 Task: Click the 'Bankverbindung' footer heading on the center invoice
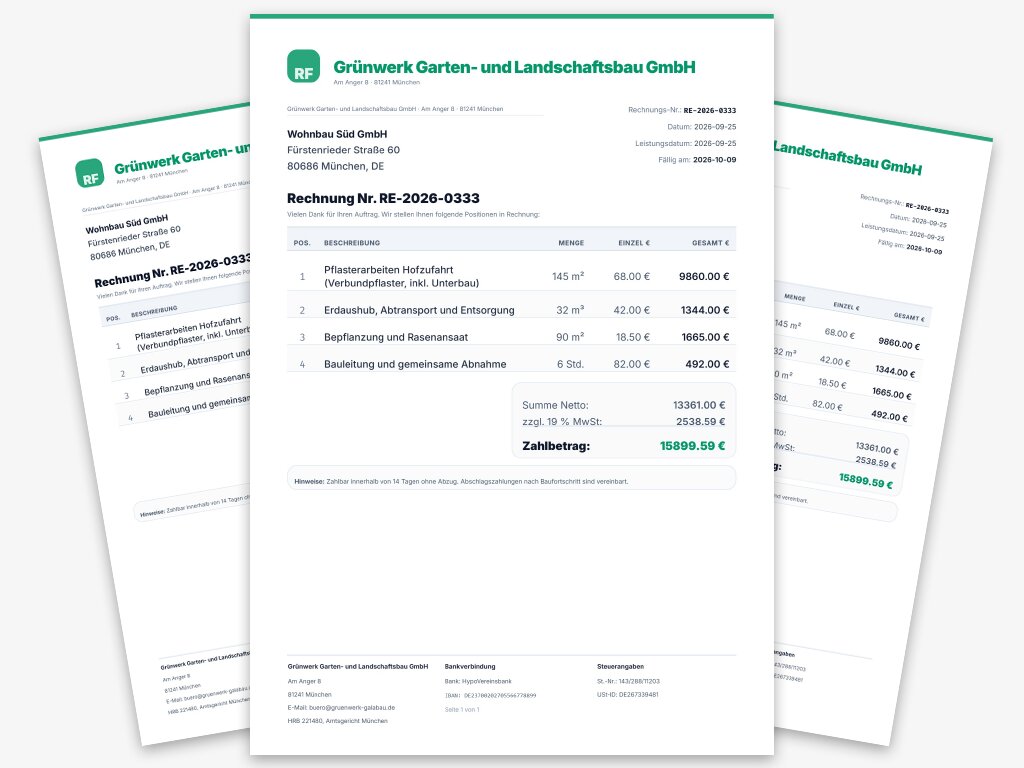tap(470, 667)
